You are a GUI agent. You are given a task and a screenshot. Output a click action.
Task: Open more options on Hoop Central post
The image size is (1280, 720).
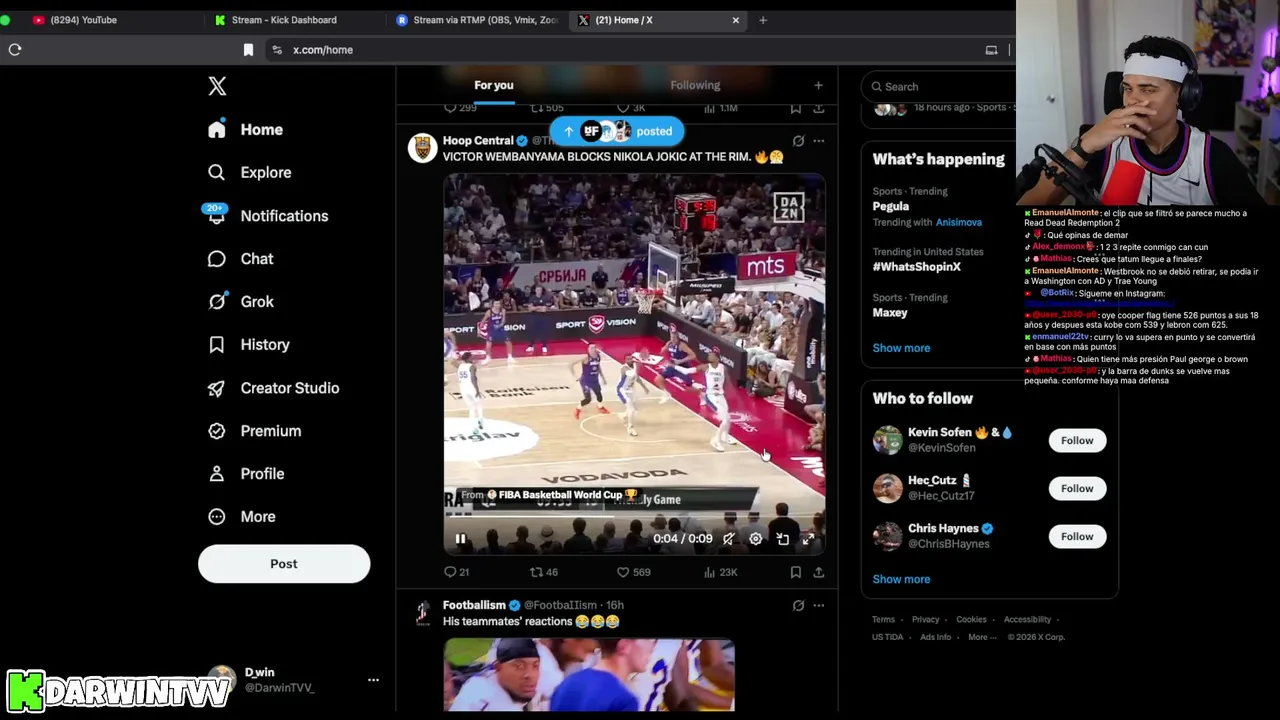pyautogui.click(x=818, y=141)
